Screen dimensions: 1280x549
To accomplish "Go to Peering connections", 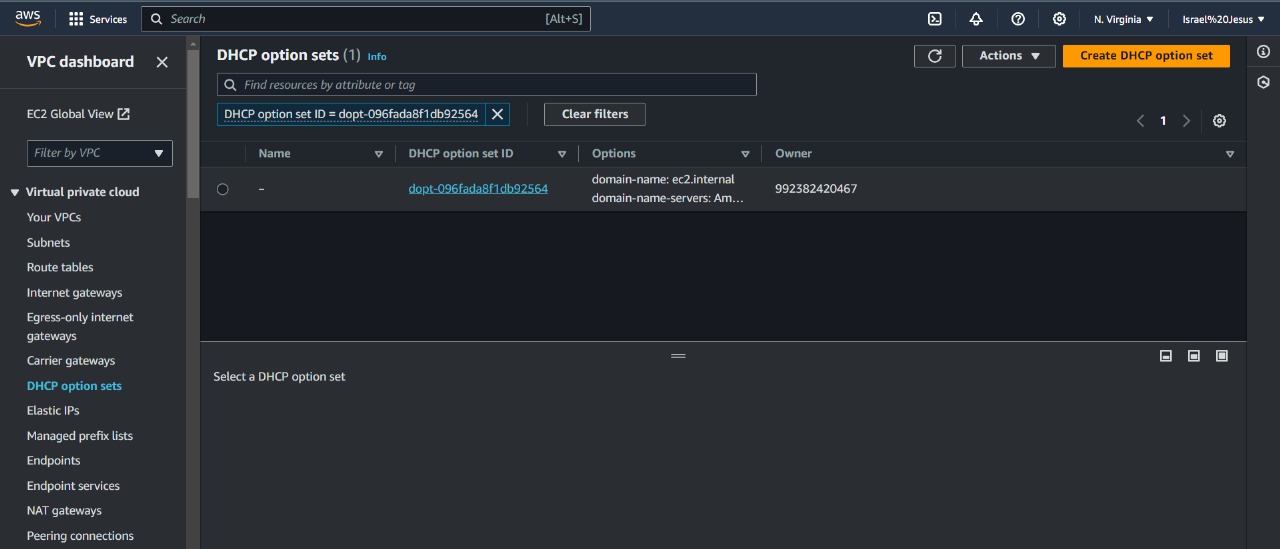I will 80,536.
